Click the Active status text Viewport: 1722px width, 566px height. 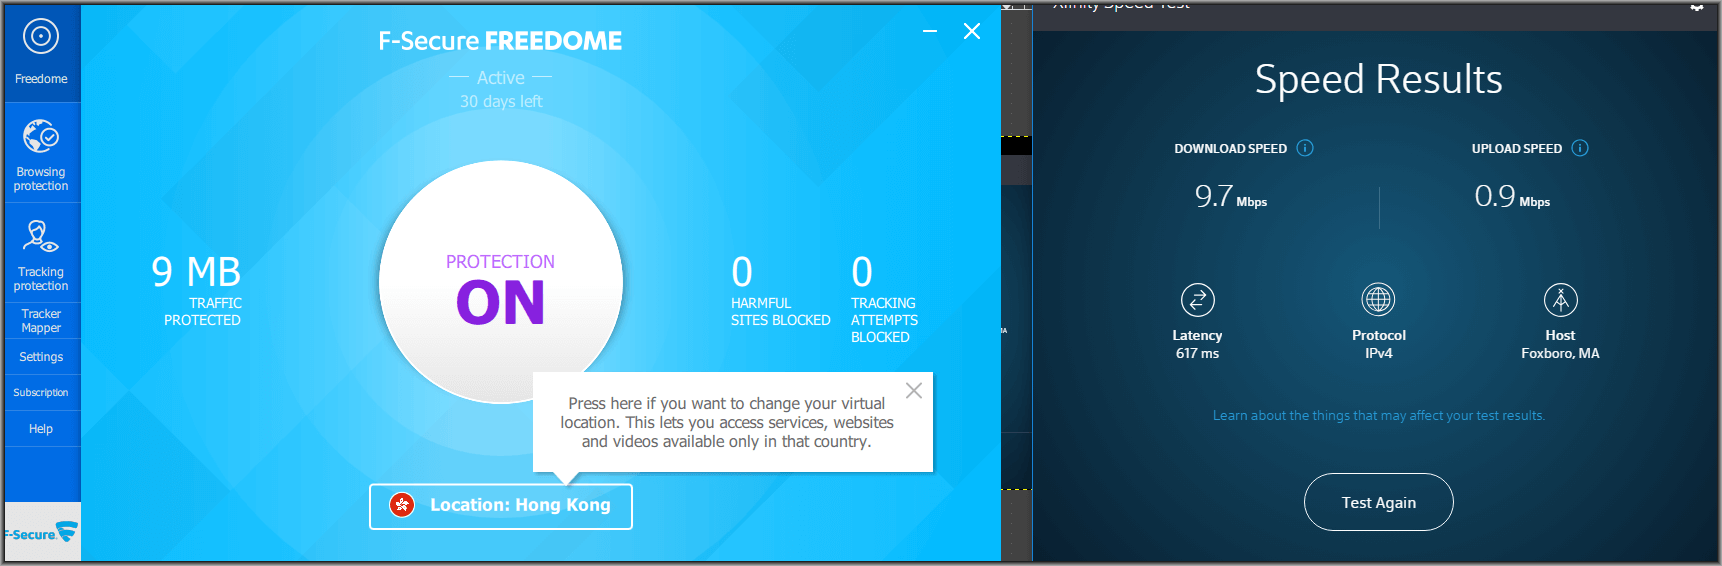pyautogui.click(x=501, y=77)
